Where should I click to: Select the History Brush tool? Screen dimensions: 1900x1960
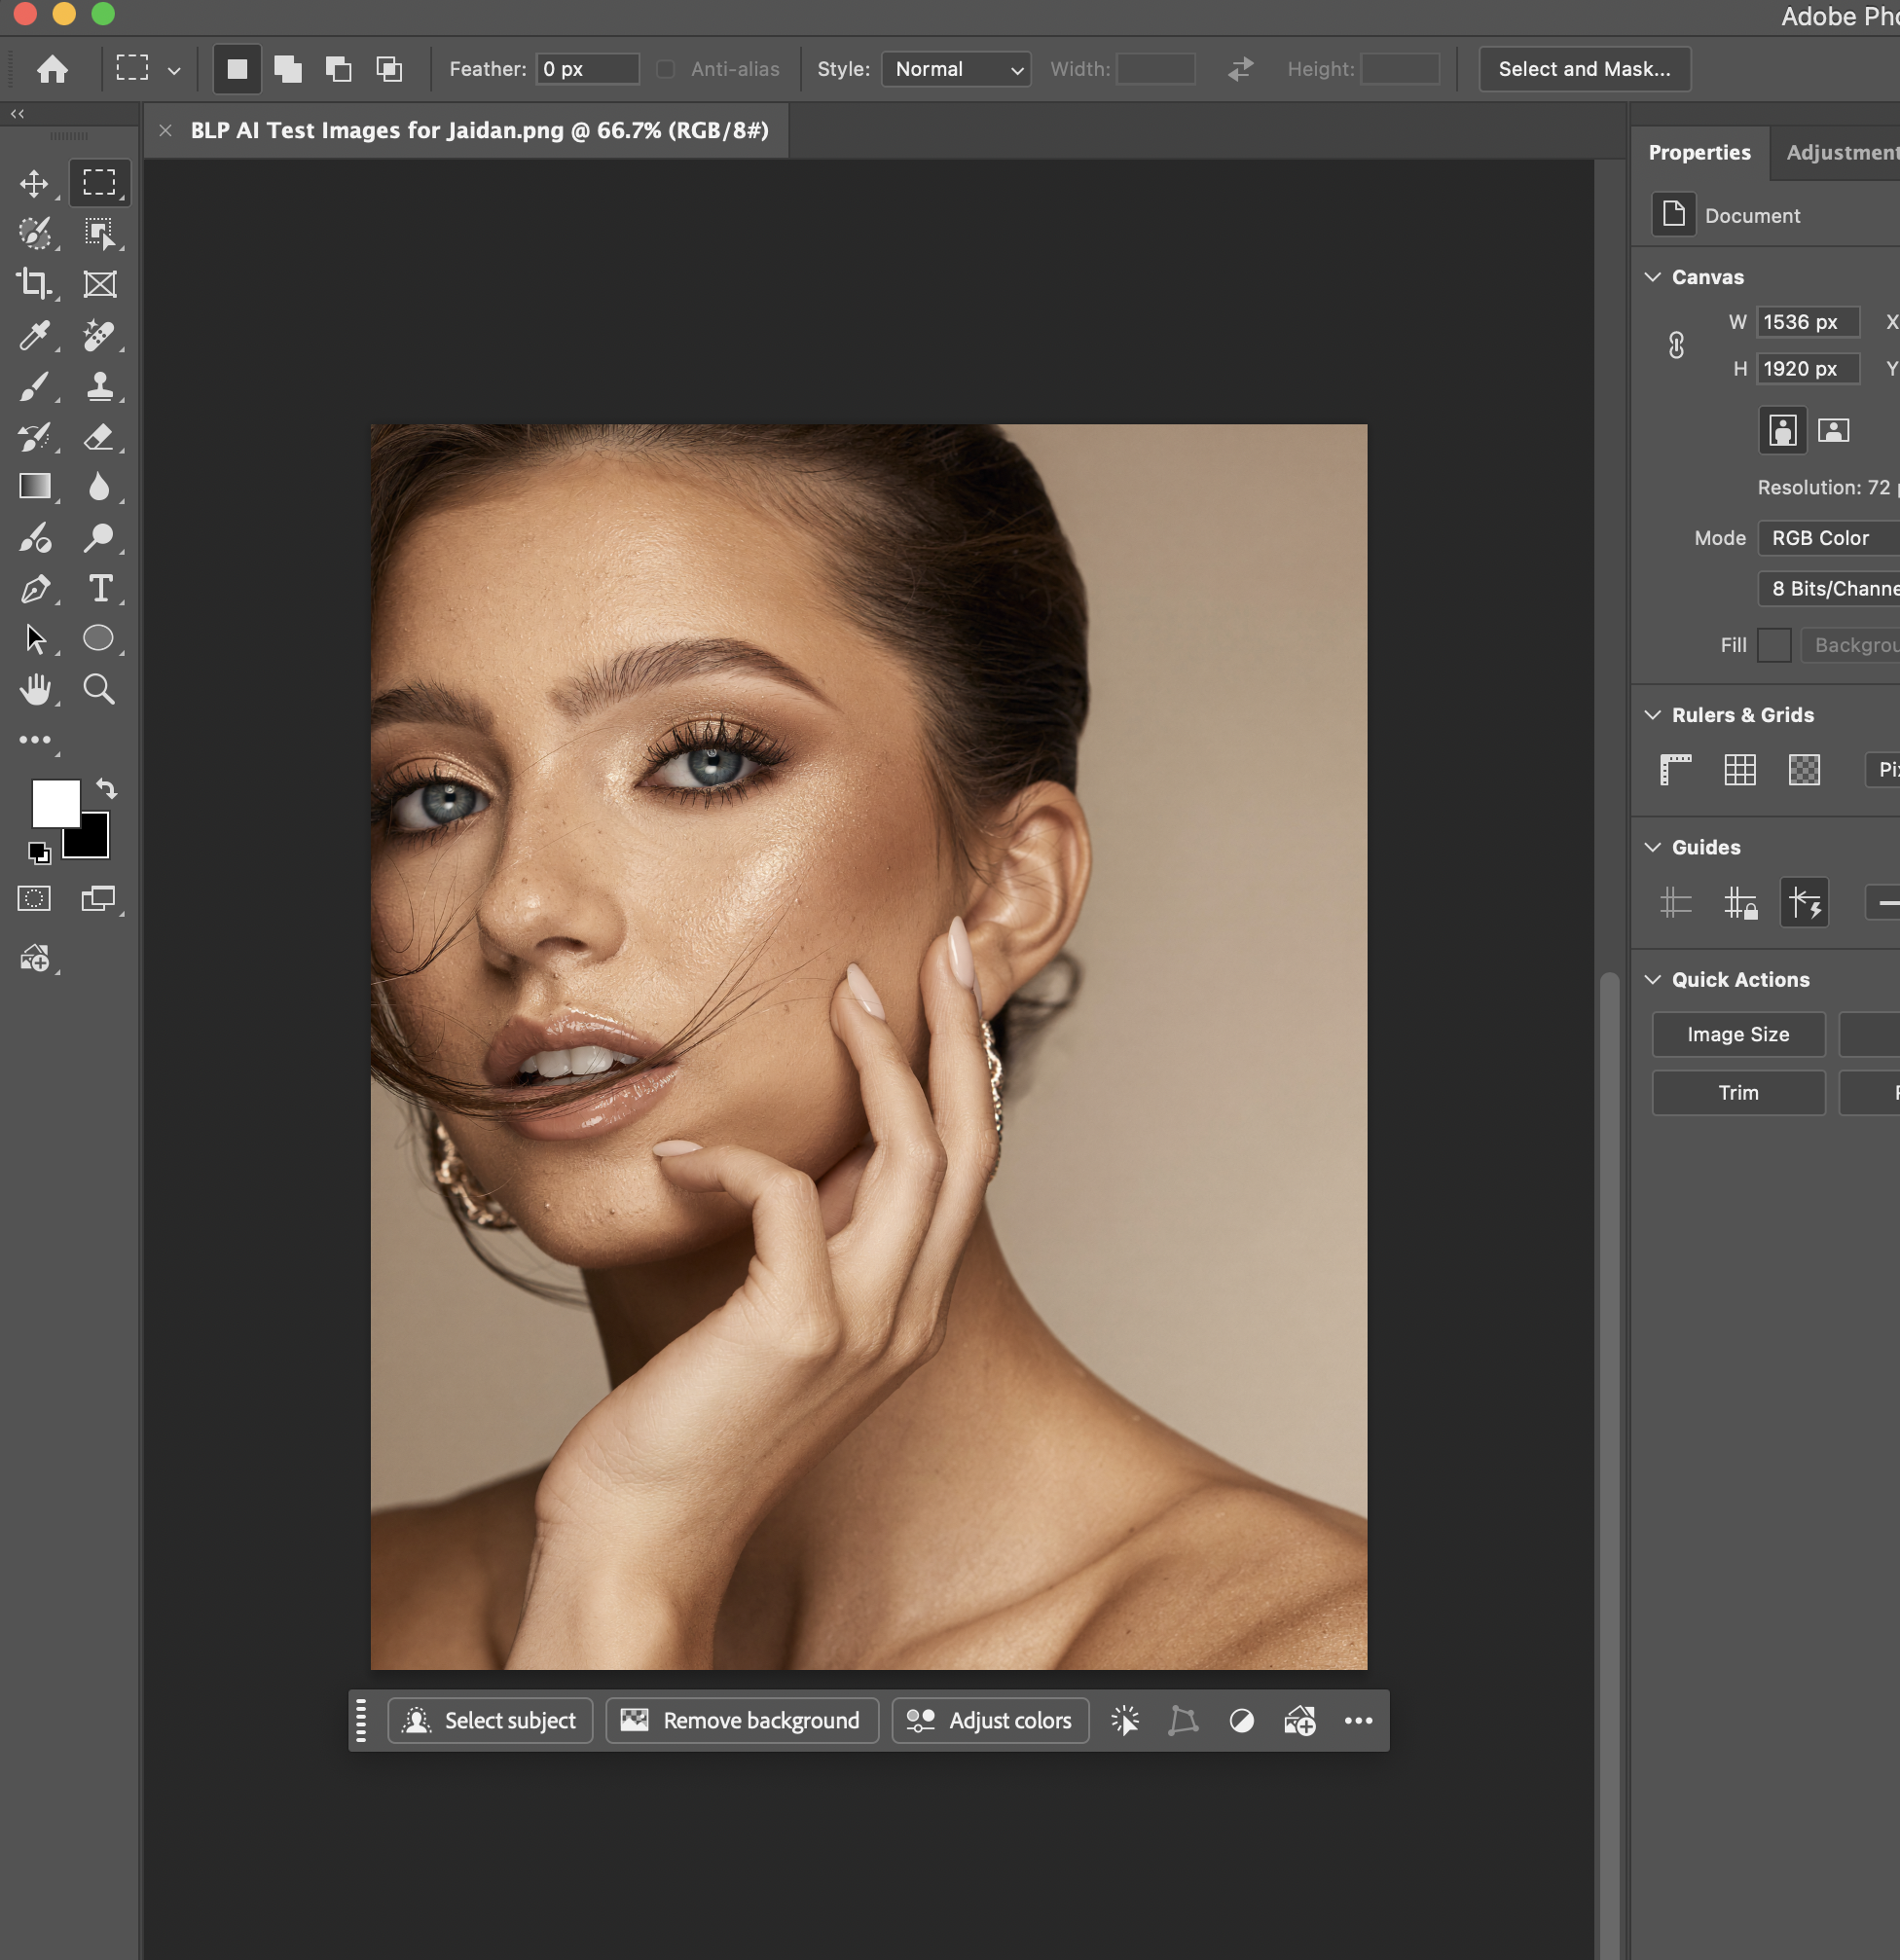34,437
